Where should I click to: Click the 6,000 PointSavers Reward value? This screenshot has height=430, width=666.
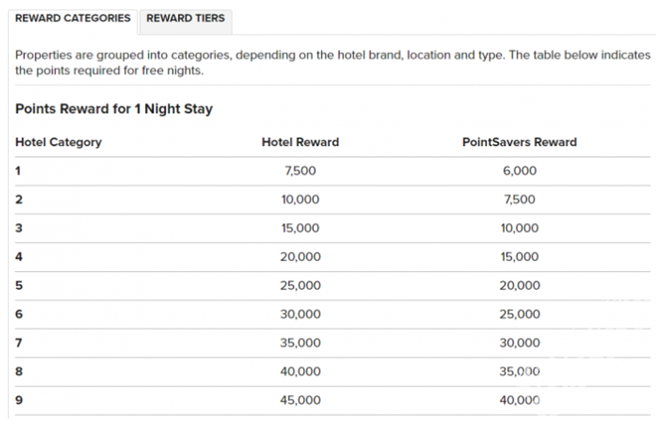(x=519, y=171)
